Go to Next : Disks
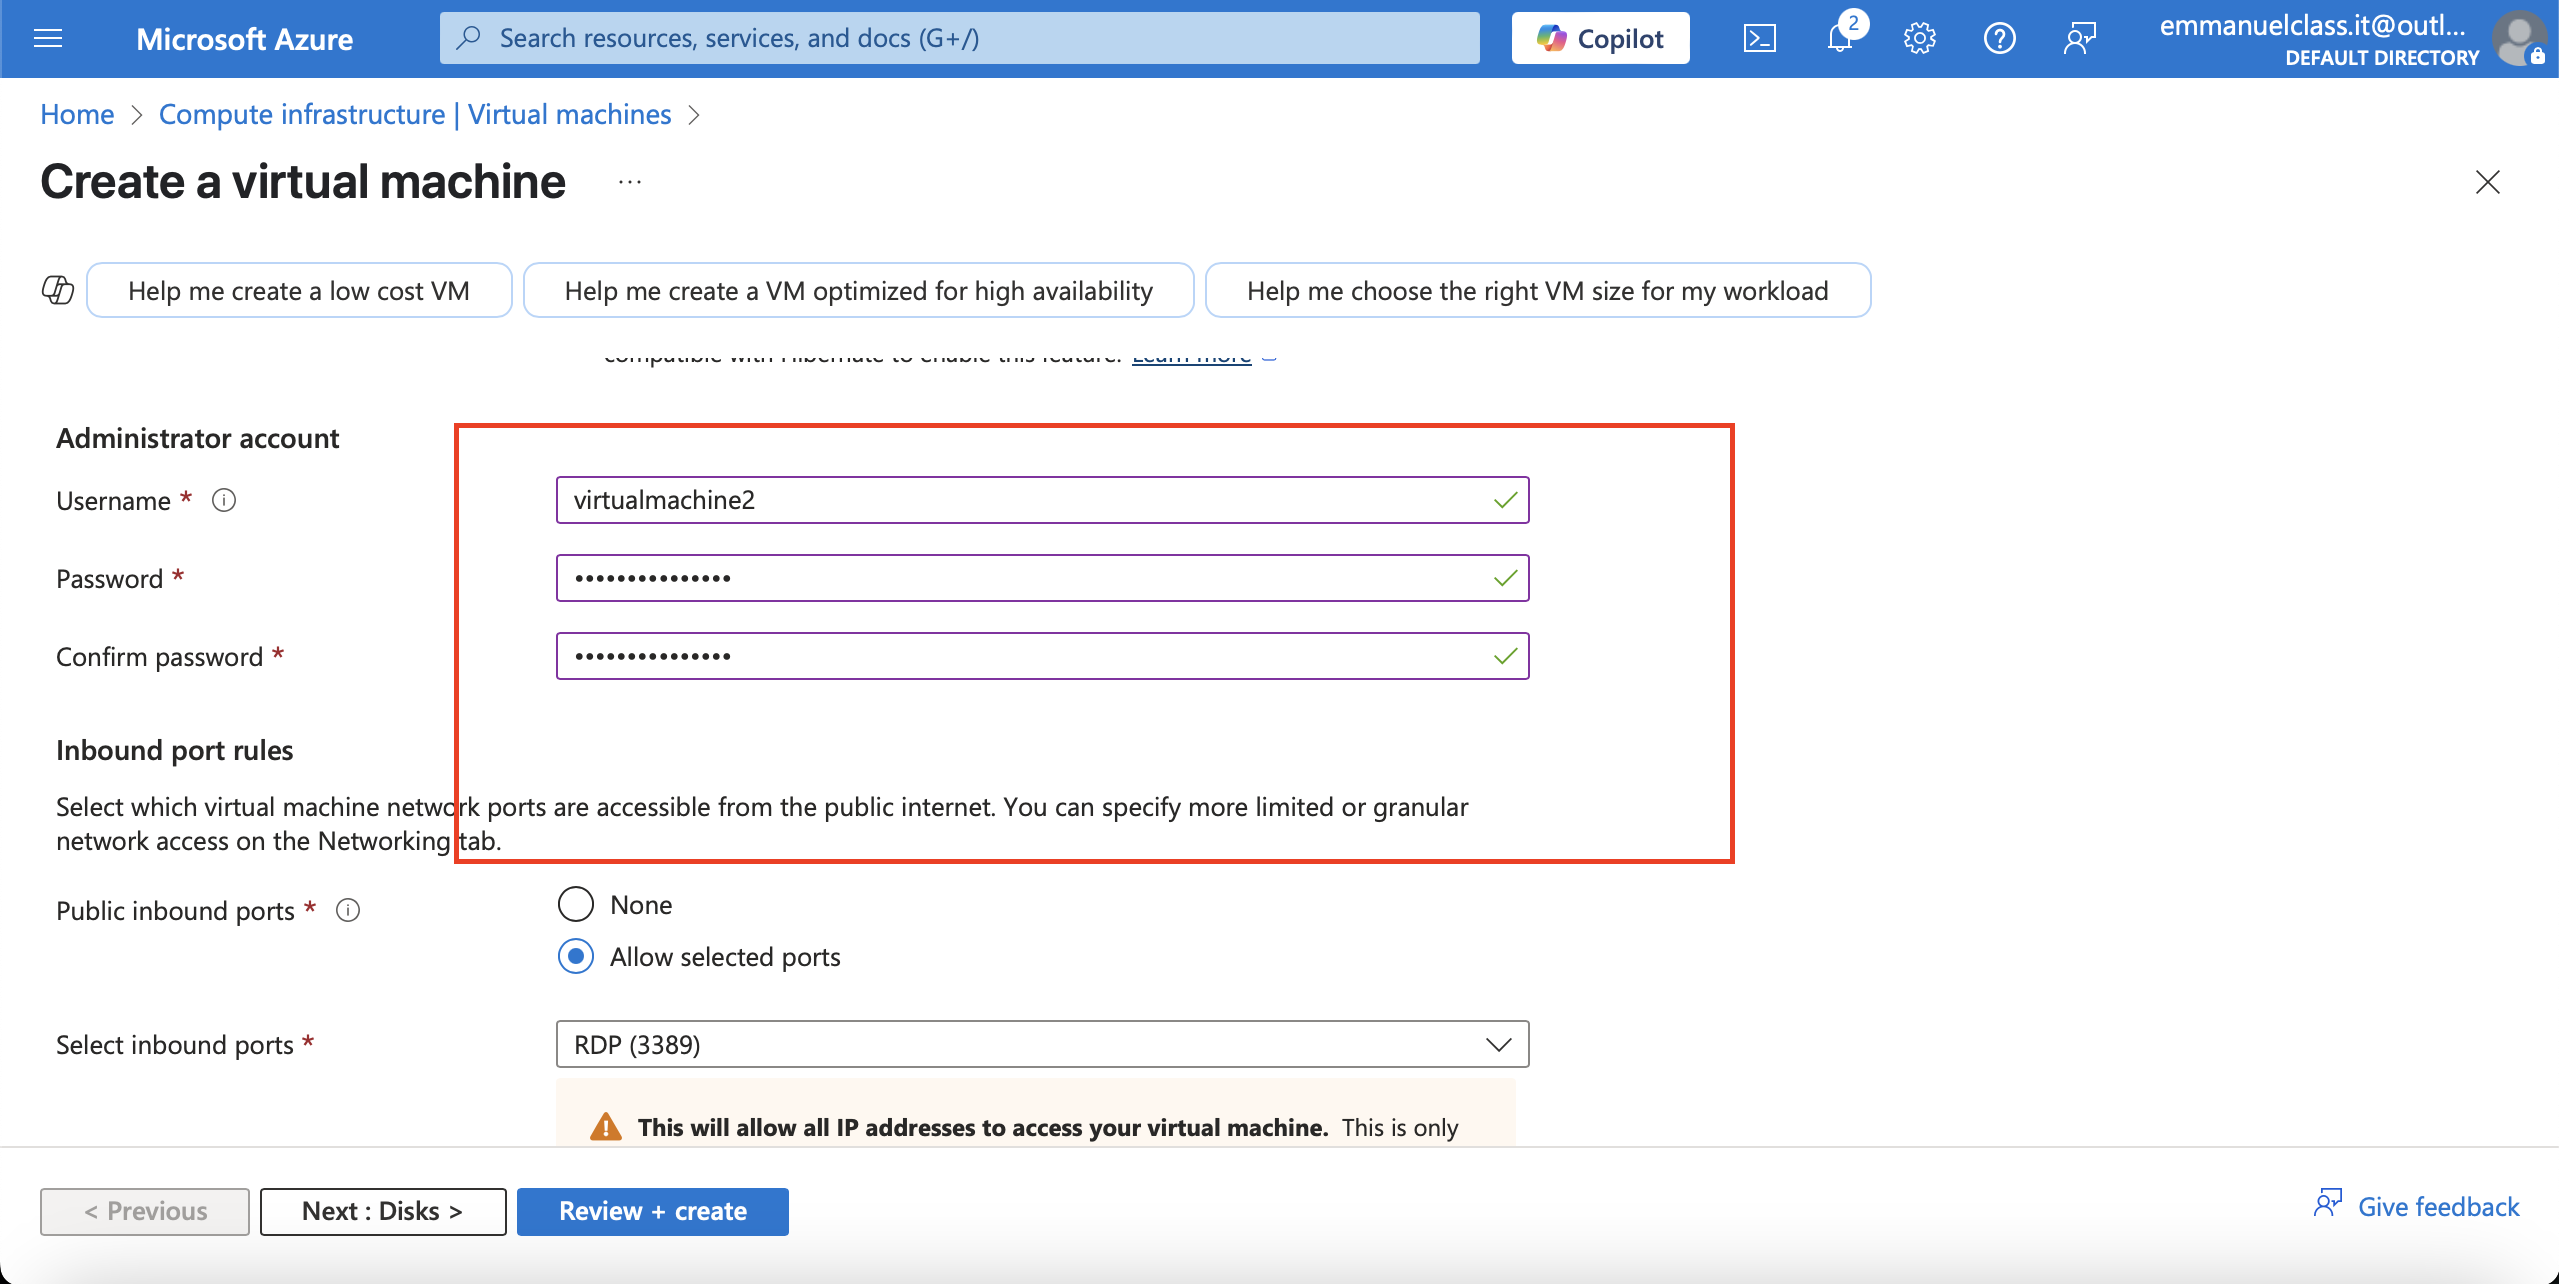This screenshot has width=2559, height=1284. tap(383, 1211)
